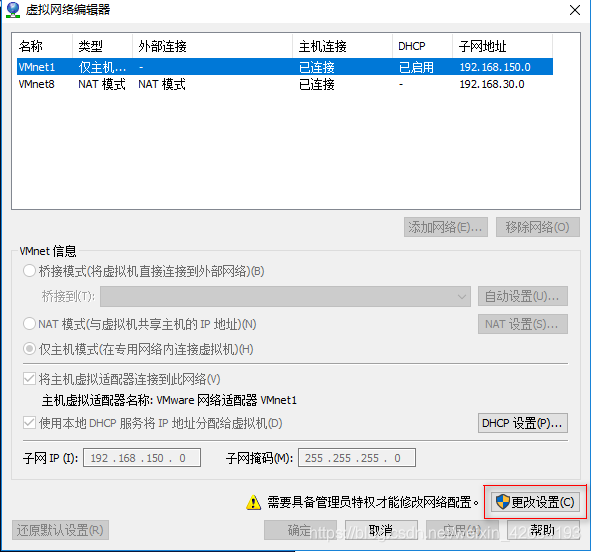Click NAT 模式 type cell of VMnet8
This screenshot has width=591, height=552.
(x=102, y=84)
